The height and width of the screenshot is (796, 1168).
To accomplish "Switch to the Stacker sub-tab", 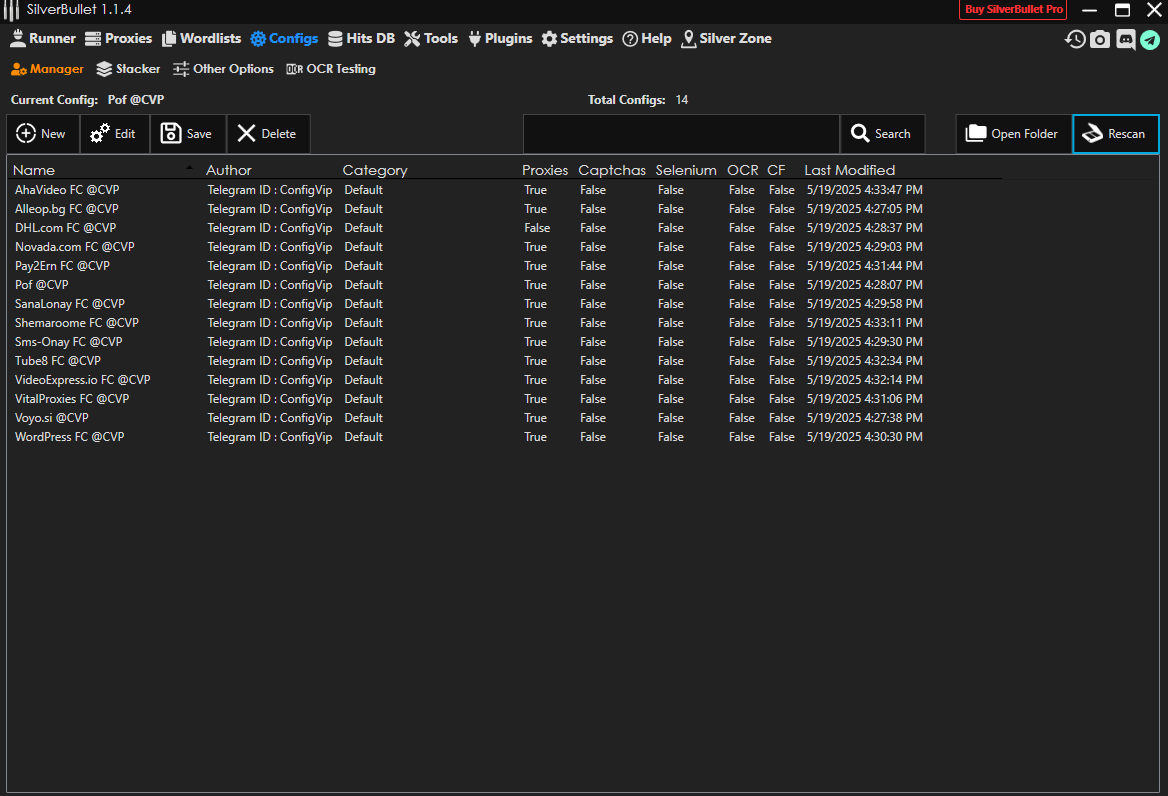I will (128, 69).
